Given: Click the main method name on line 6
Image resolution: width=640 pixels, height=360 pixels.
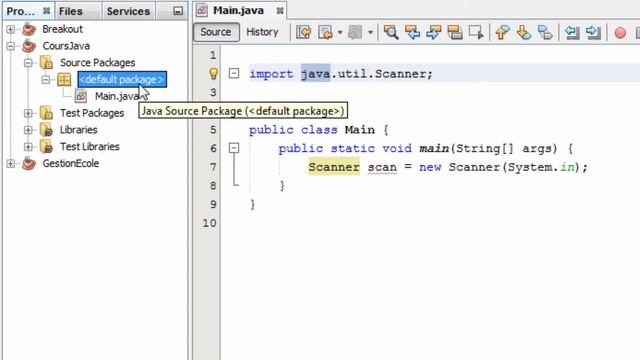Looking at the screenshot, I should (x=434, y=148).
